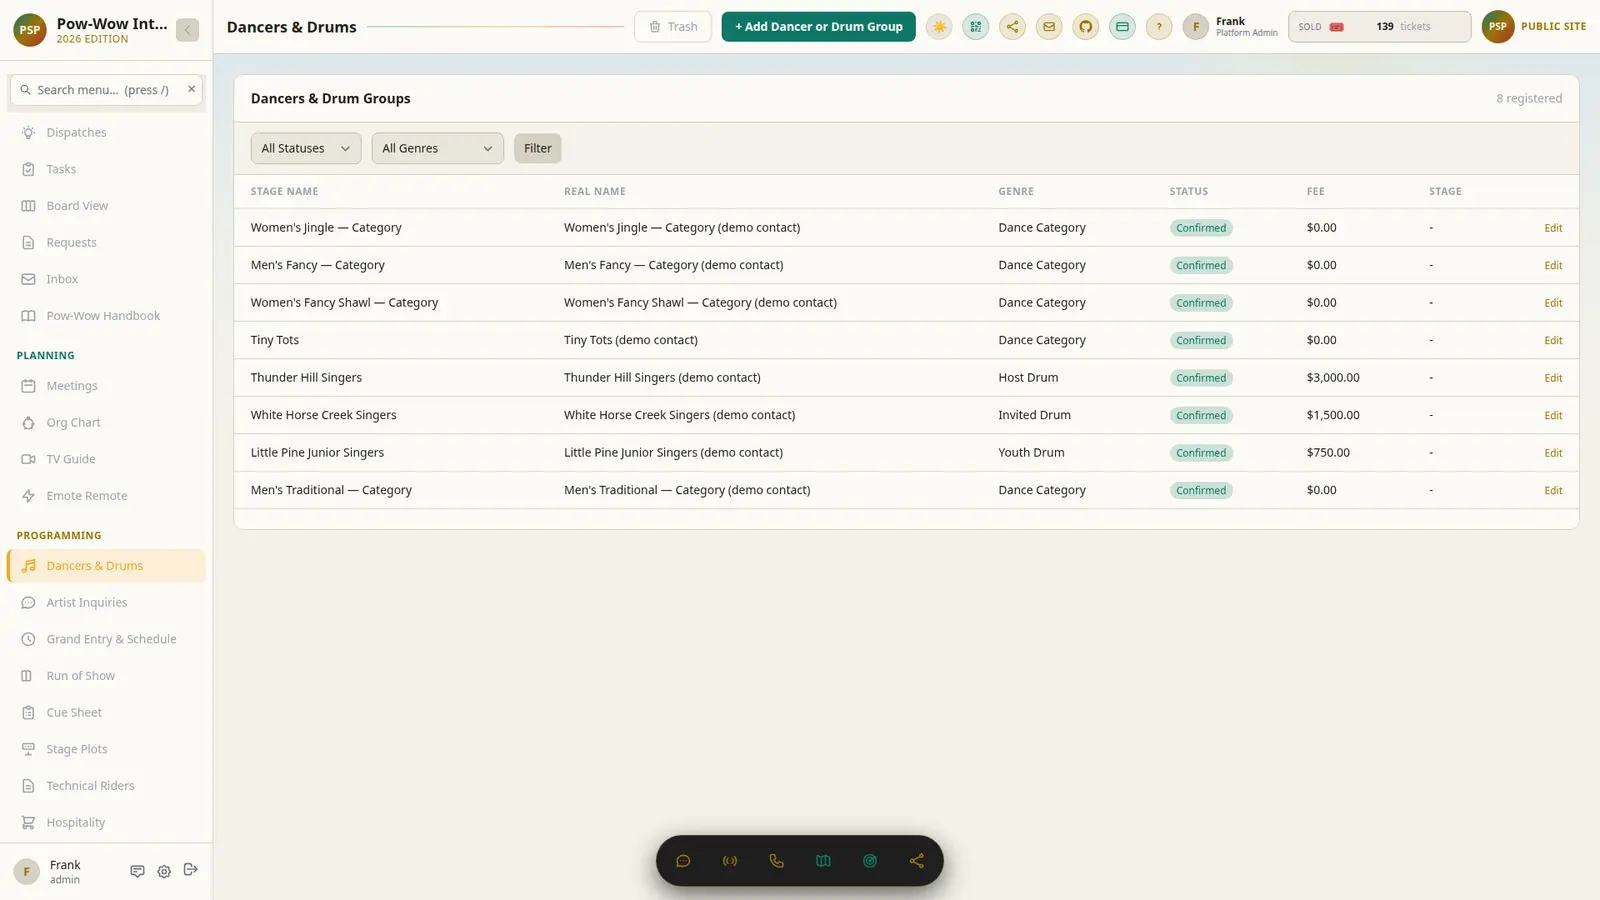Open Stage Plots in the sidebar
This screenshot has height=900, width=1600.
click(x=106, y=749)
